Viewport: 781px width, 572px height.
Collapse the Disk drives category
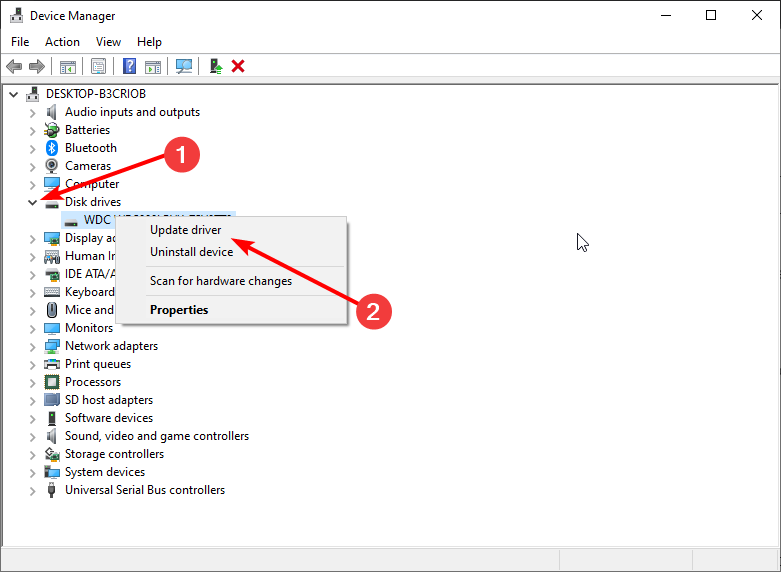point(33,202)
